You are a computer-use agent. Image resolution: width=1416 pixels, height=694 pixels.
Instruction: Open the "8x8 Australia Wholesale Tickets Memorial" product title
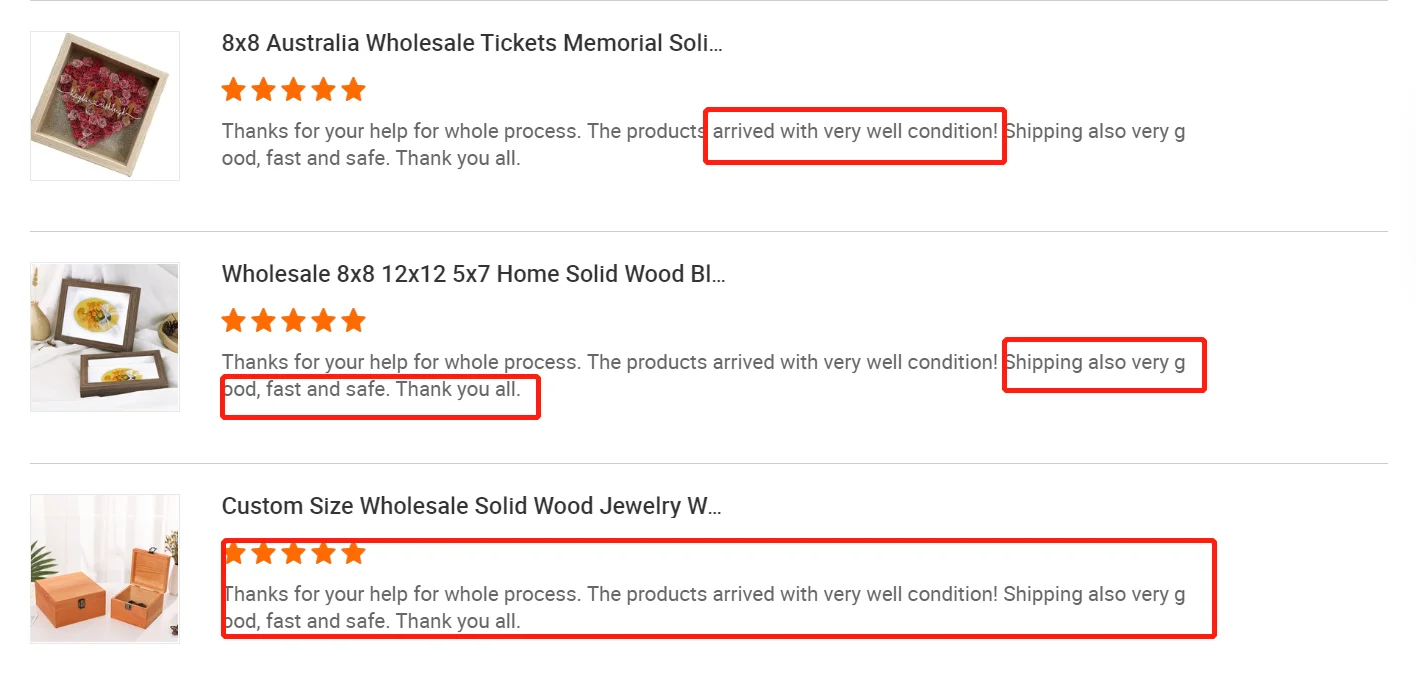471,43
